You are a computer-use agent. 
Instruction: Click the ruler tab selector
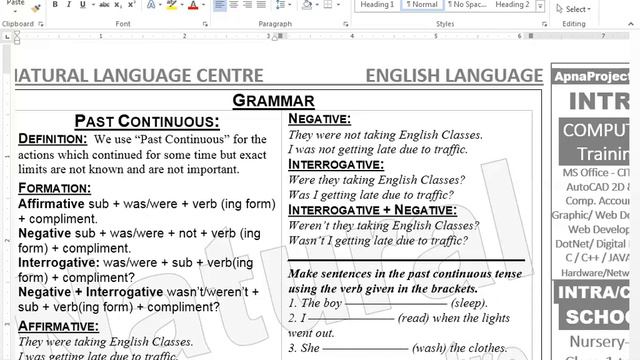[x=7, y=37]
